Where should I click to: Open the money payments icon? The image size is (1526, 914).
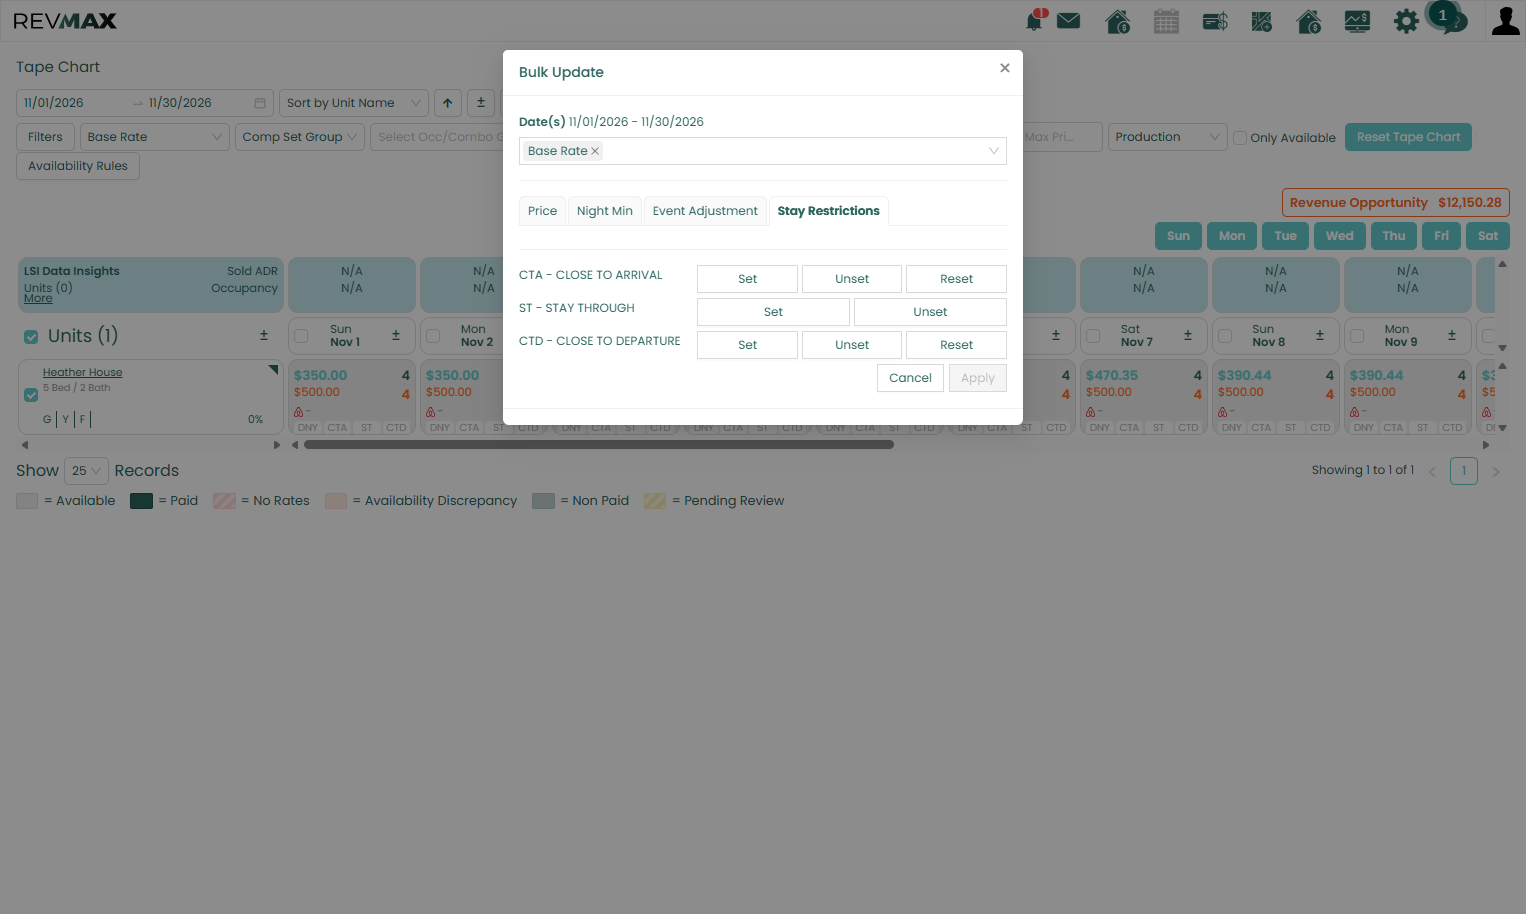pos(1215,21)
